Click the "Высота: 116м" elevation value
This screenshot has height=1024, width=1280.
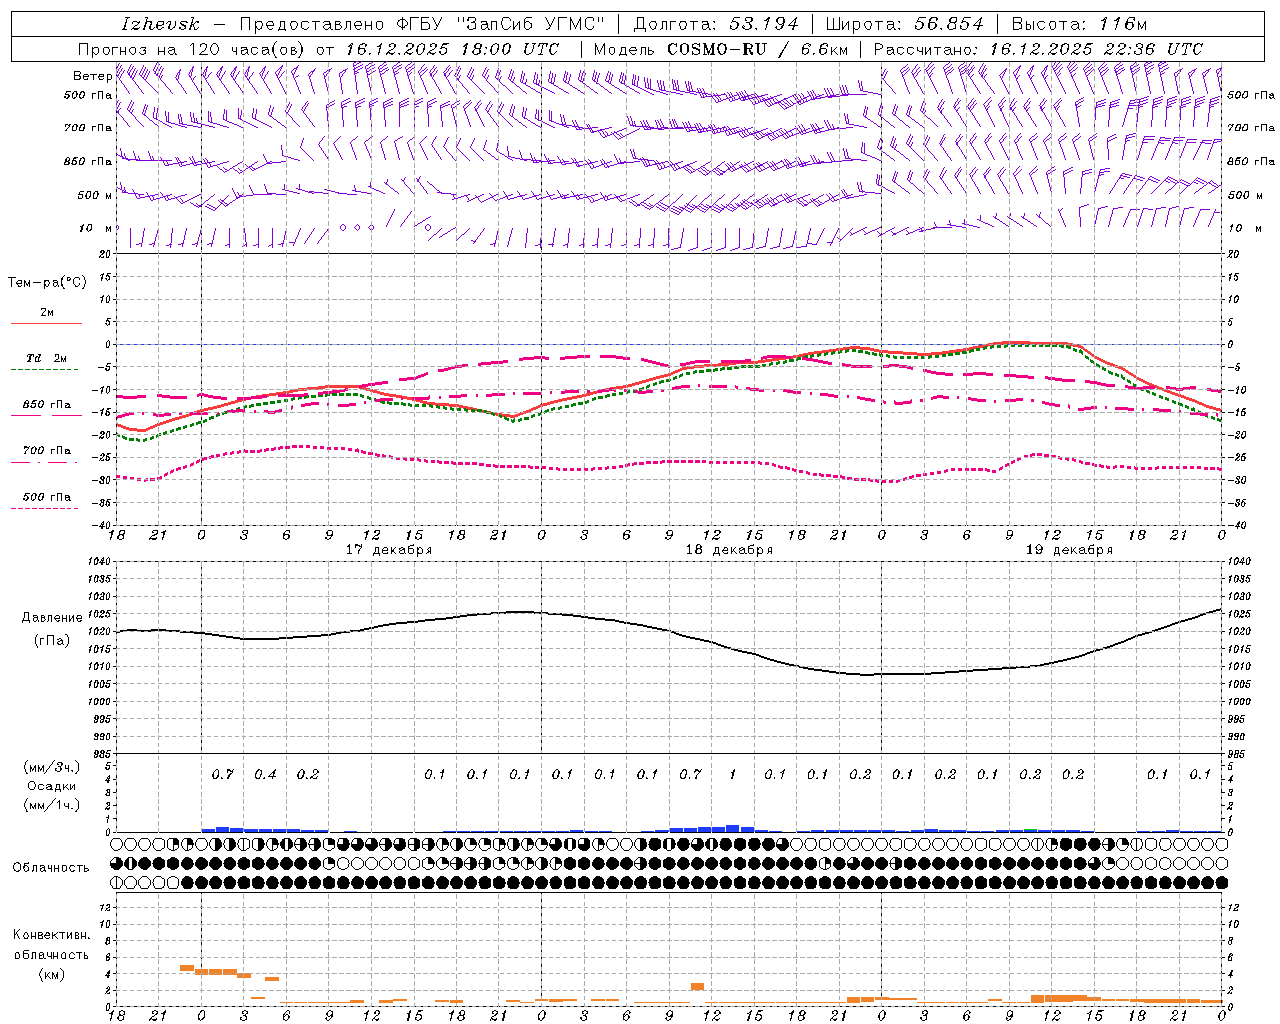point(1079,24)
